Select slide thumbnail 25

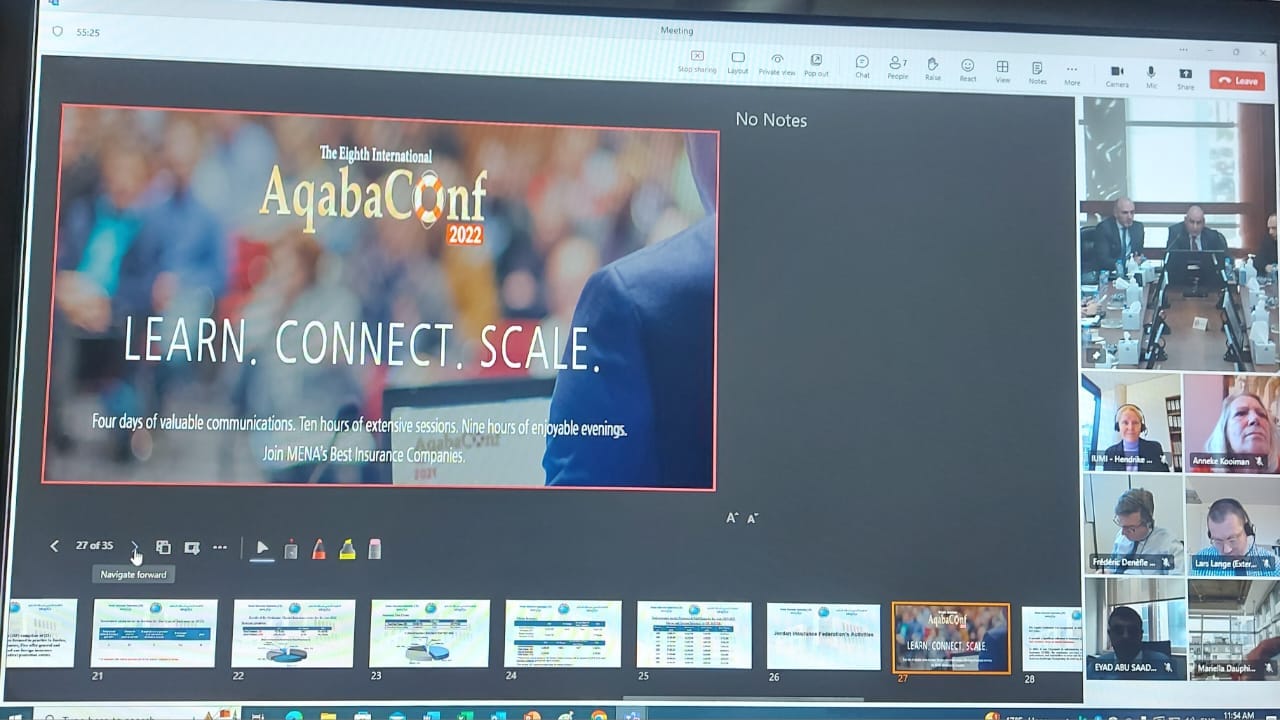click(694, 635)
